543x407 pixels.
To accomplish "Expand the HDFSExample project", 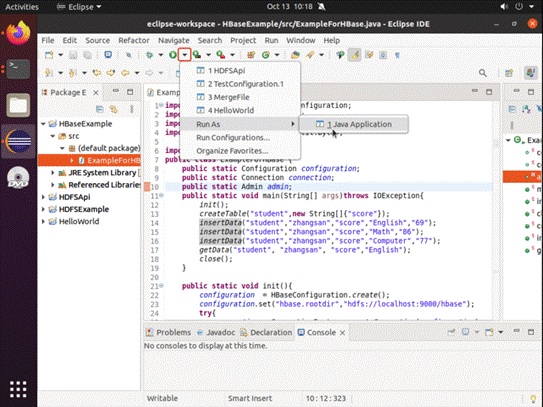I will (x=43, y=209).
